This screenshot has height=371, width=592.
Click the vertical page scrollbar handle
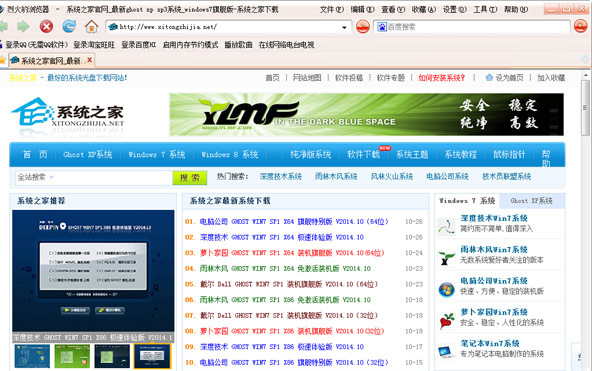coord(585,108)
